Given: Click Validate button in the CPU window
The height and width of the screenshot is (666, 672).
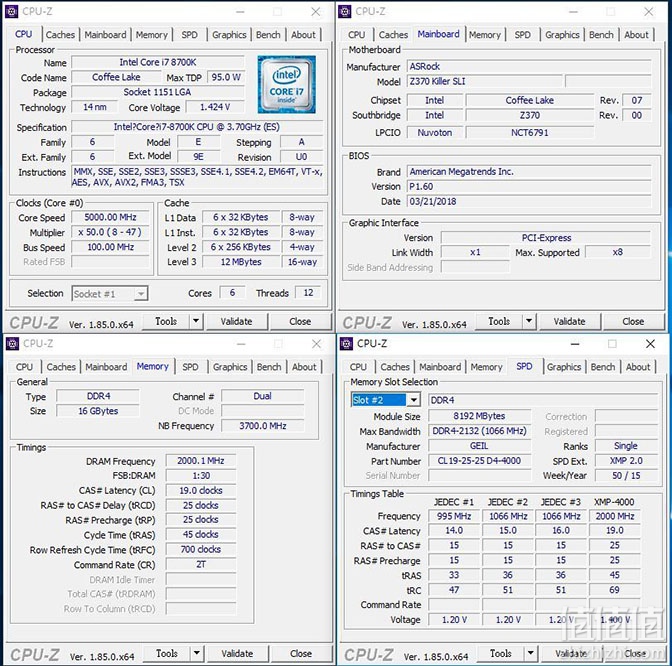Looking at the screenshot, I should 237,321.
